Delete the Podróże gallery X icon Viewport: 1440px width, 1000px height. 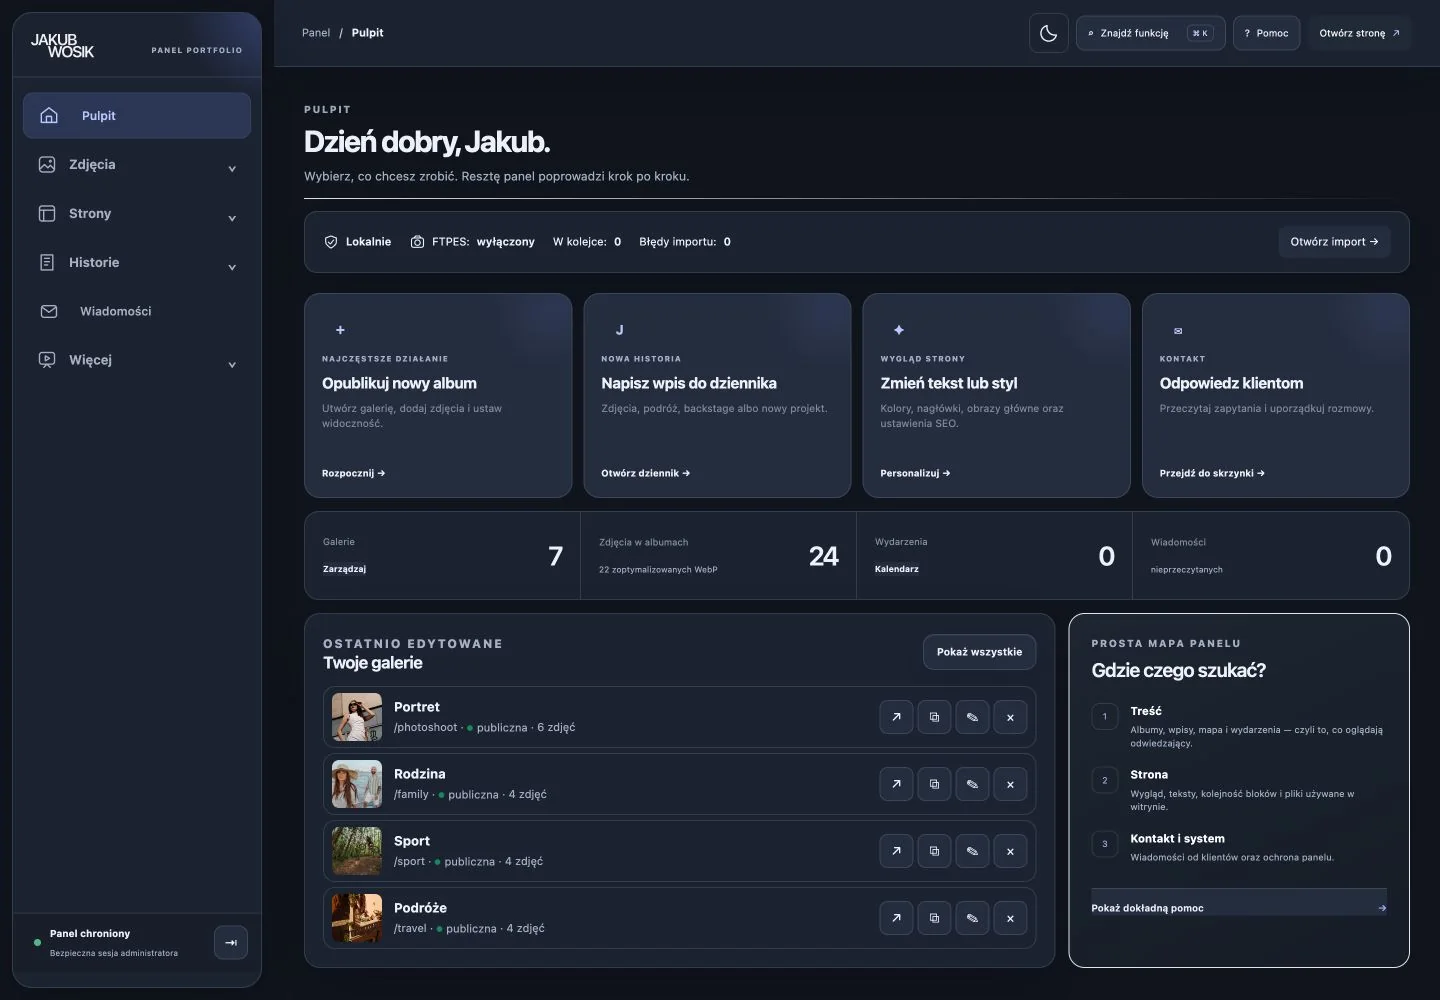[x=1010, y=918]
